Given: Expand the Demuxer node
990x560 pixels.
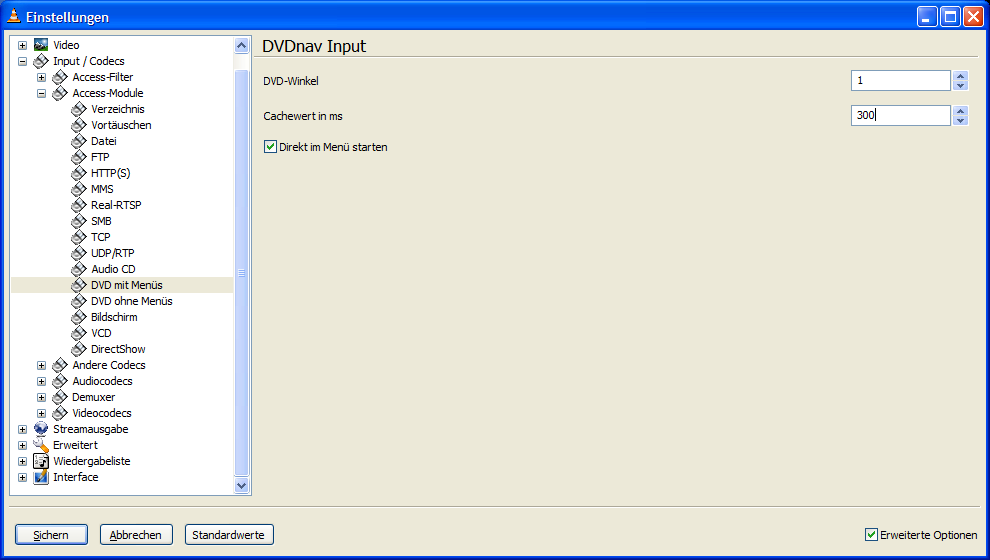Looking at the screenshot, I should [42, 397].
